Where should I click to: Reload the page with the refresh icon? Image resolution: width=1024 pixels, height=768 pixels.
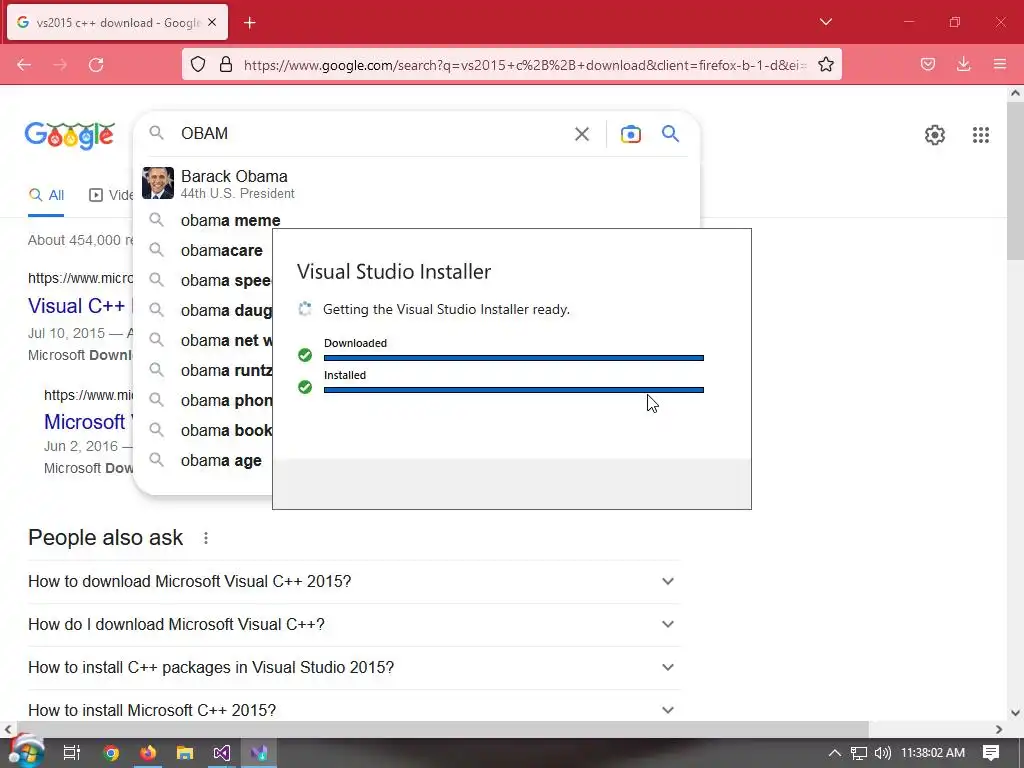pos(96,65)
